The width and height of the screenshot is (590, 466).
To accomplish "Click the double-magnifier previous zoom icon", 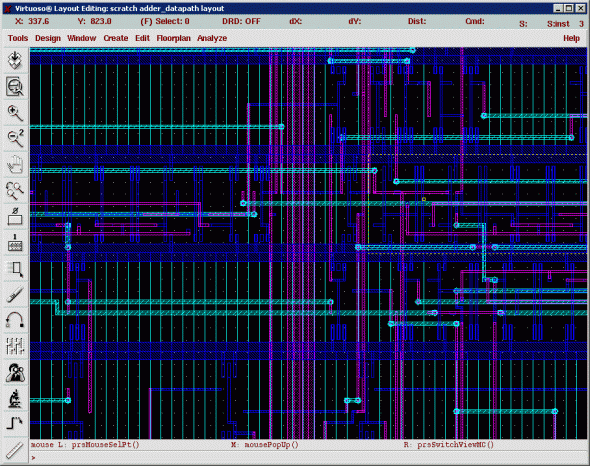I will [x=15, y=190].
